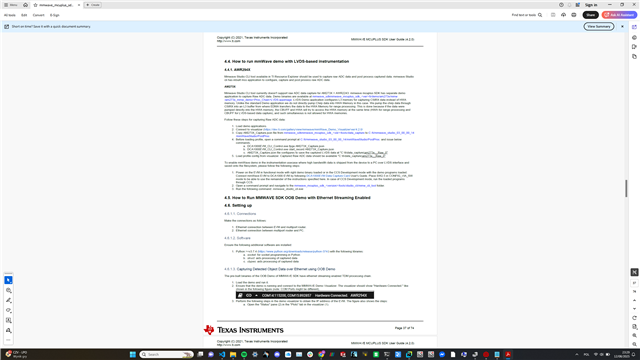Click Sign in
Image resolution: width=640 pixels, height=360 pixels.
(591, 5)
